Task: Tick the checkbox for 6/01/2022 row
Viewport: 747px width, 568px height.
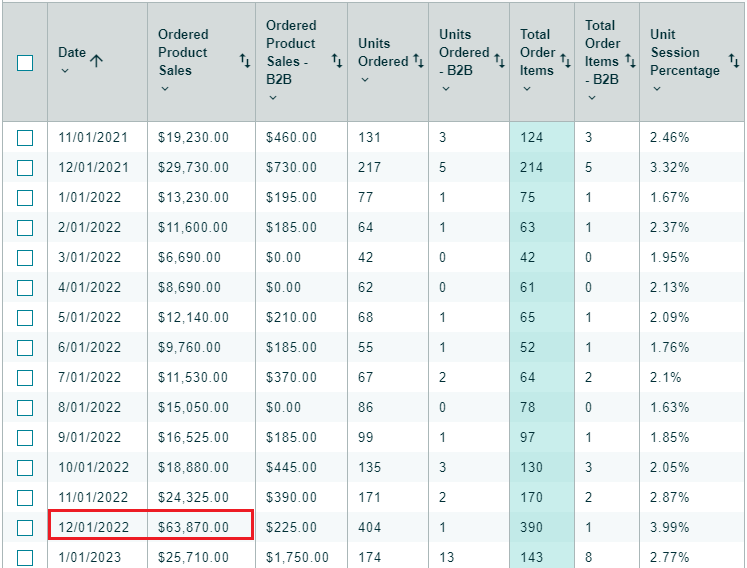Action: click(x=25, y=347)
